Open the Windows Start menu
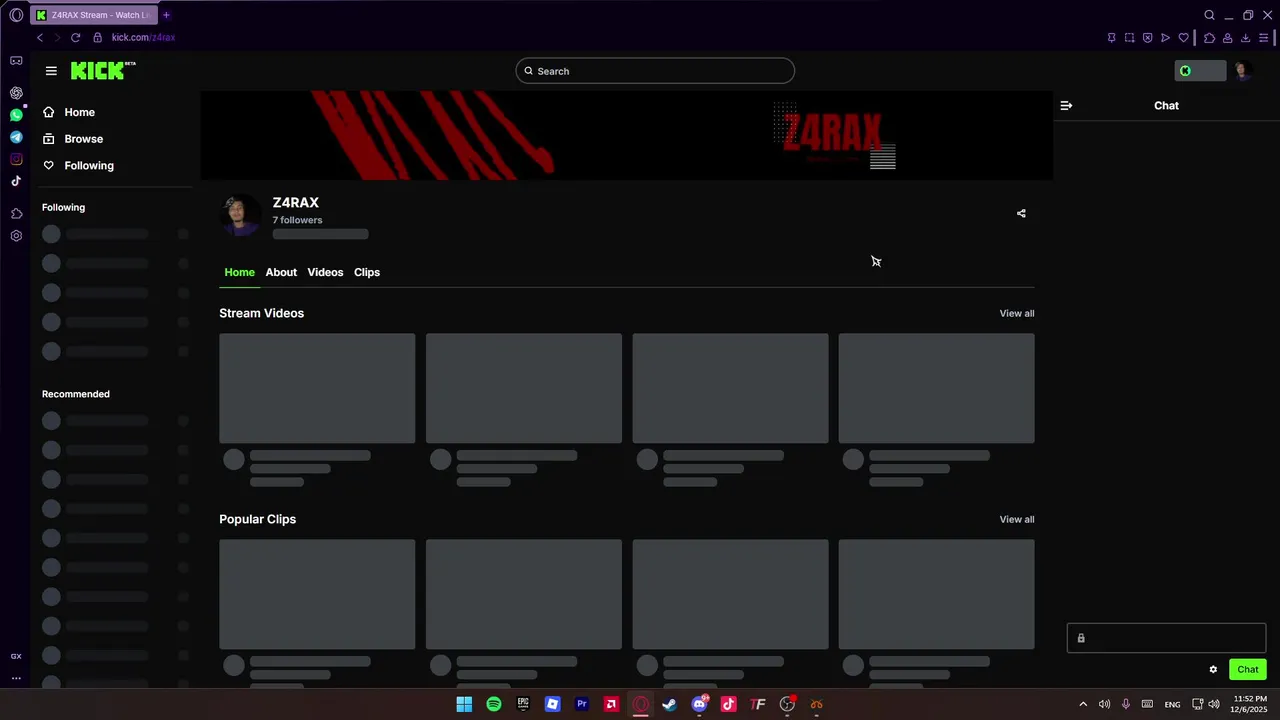This screenshot has height=720, width=1280. tap(464, 704)
